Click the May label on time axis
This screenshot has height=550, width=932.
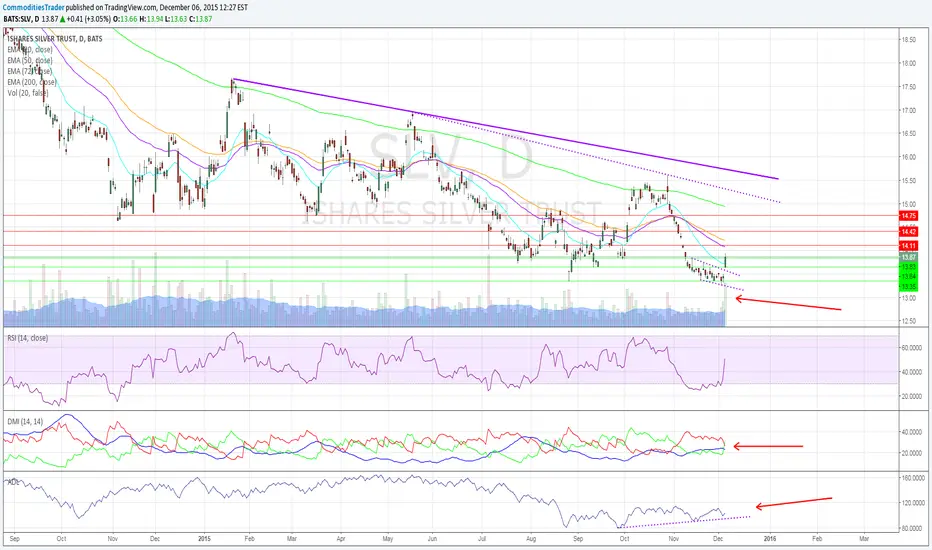coord(388,539)
